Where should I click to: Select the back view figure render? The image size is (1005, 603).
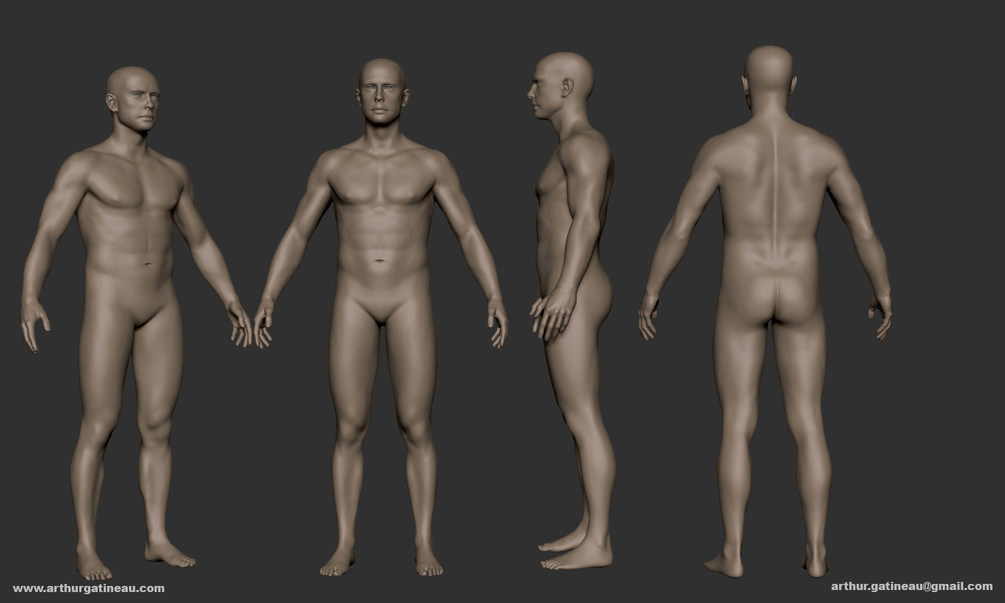pyautogui.click(x=765, y=311)
